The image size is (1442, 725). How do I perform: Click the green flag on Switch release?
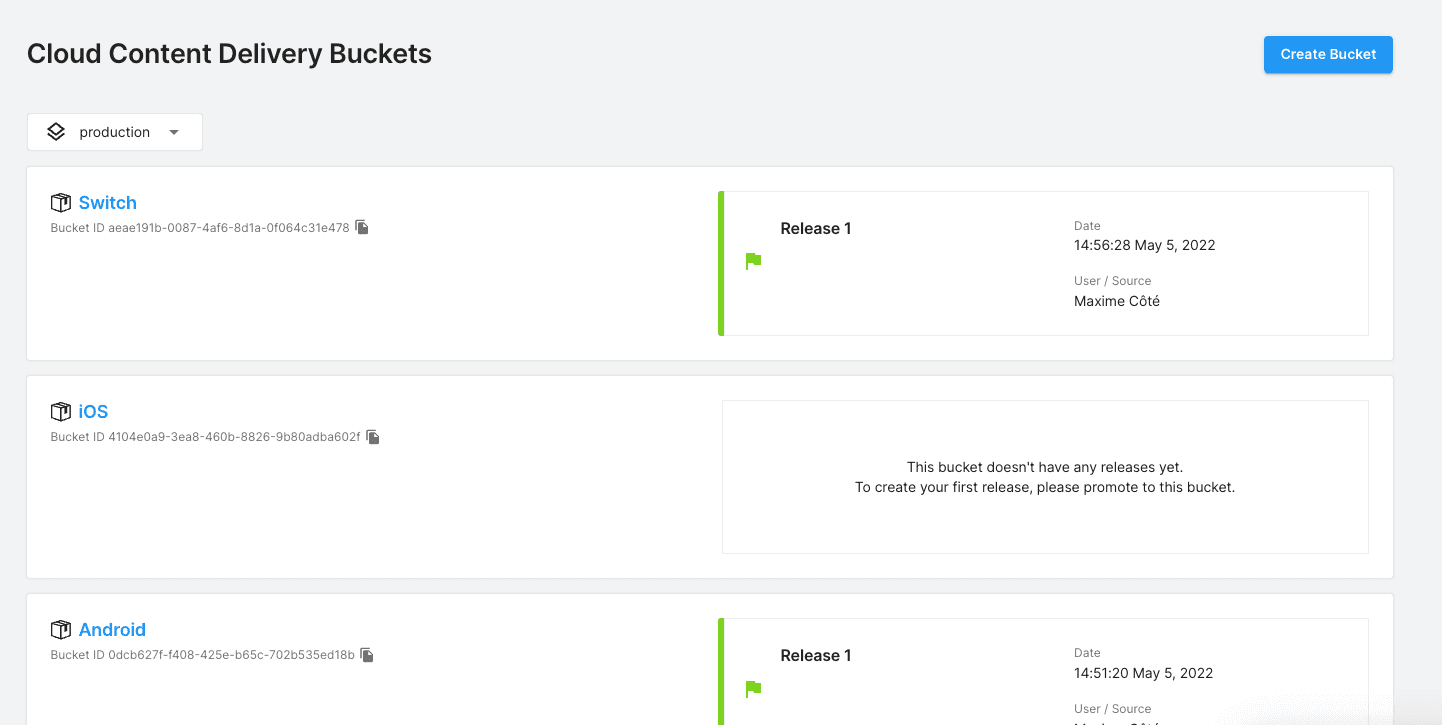point(754,261)
